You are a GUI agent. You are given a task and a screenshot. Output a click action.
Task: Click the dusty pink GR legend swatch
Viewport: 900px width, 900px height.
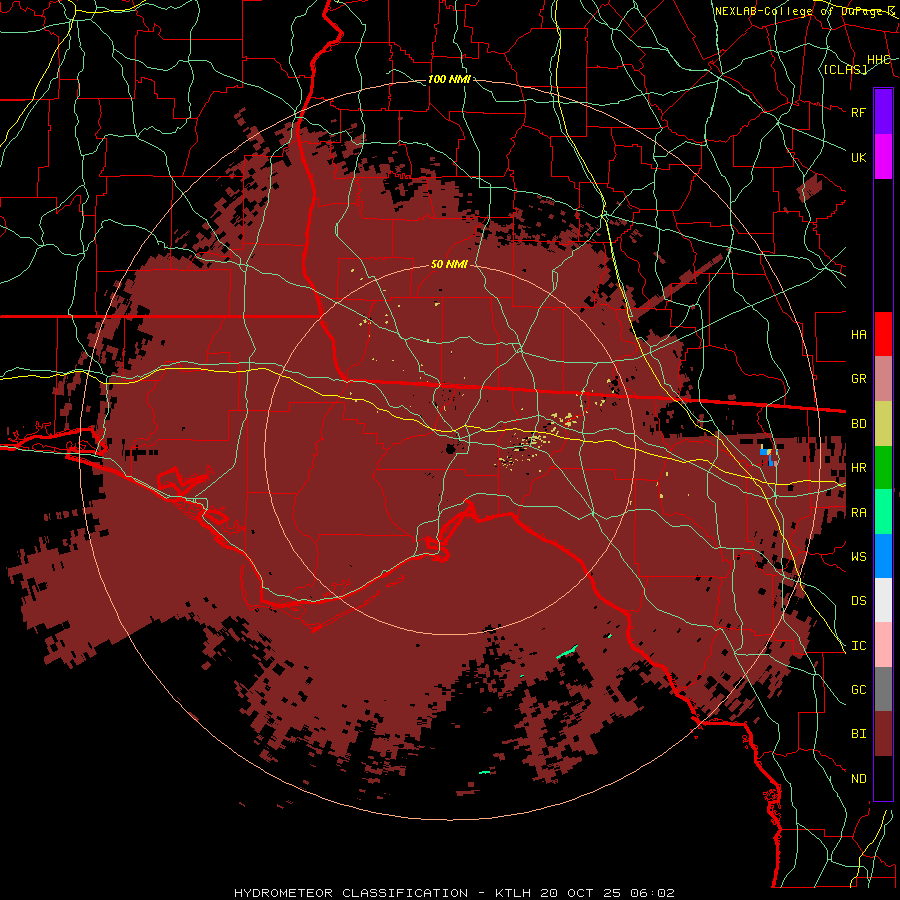[883, 379]
